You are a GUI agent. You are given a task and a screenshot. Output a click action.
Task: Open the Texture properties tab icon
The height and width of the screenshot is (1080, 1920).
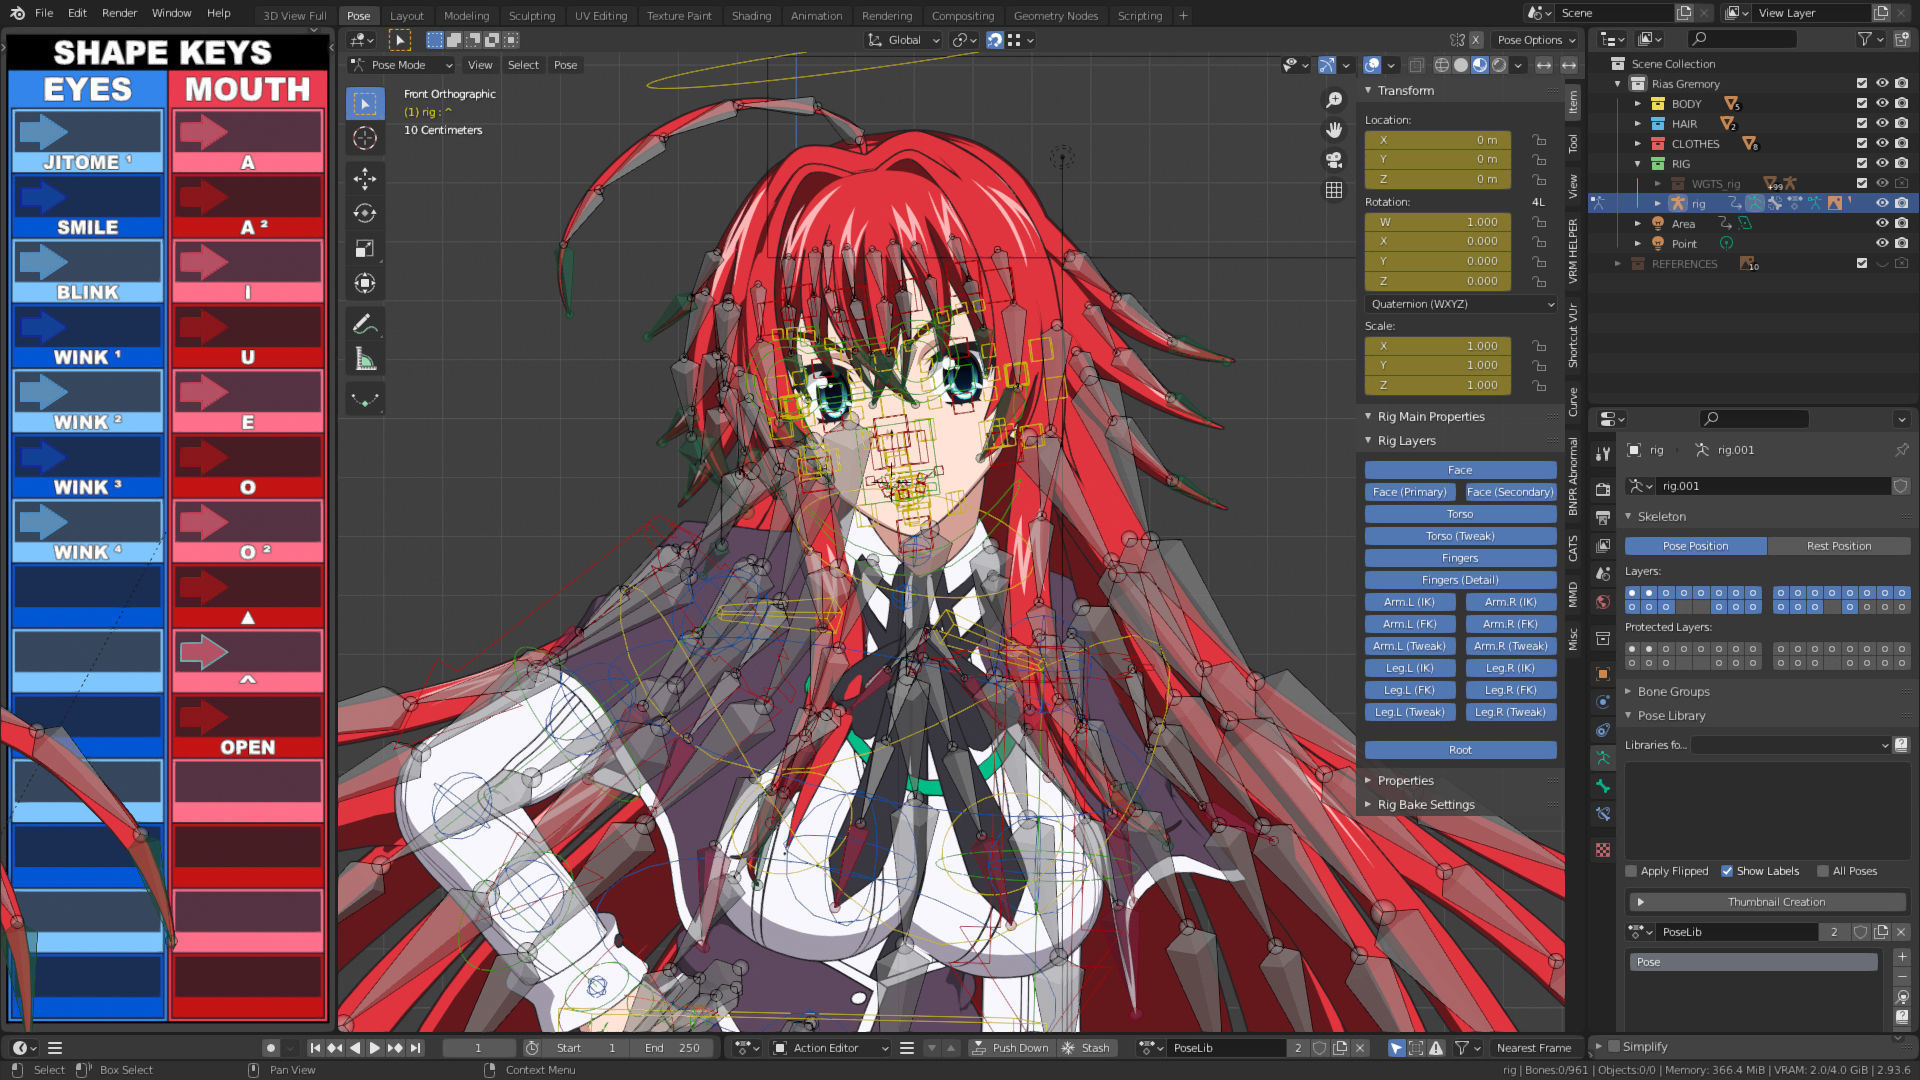[1603, 850]
